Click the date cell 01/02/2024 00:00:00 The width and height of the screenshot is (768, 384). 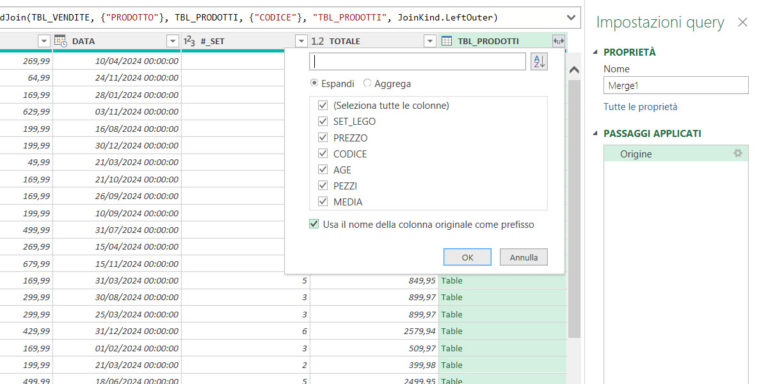[x=117, y=348]
